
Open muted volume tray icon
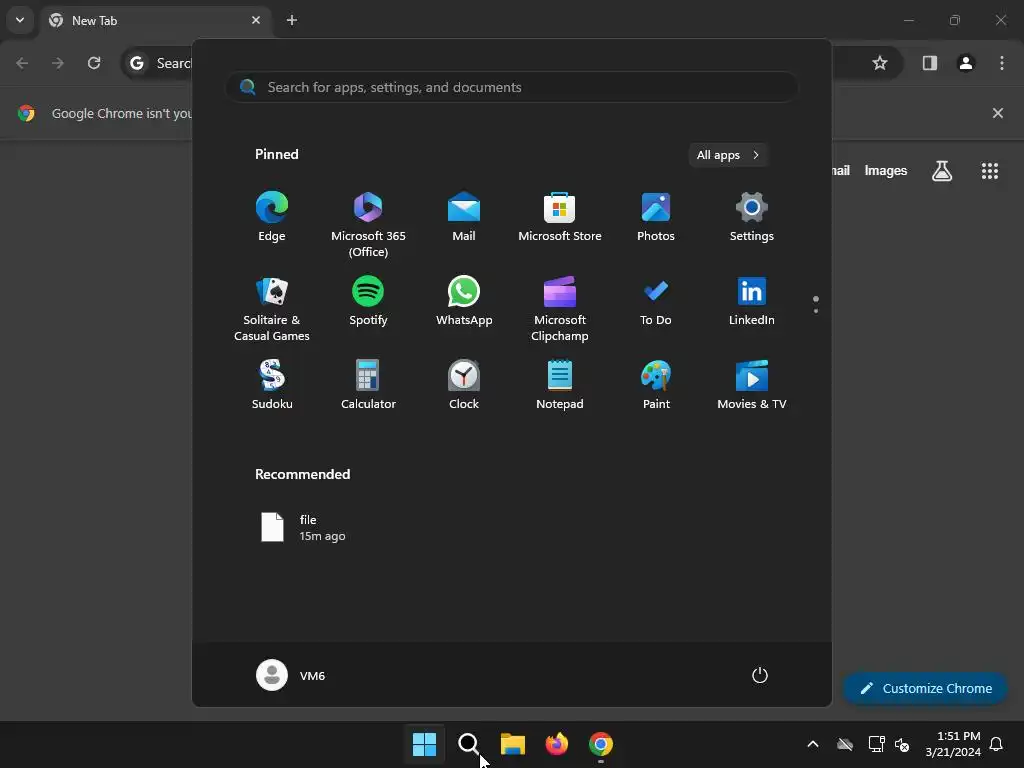coord(902,744)
